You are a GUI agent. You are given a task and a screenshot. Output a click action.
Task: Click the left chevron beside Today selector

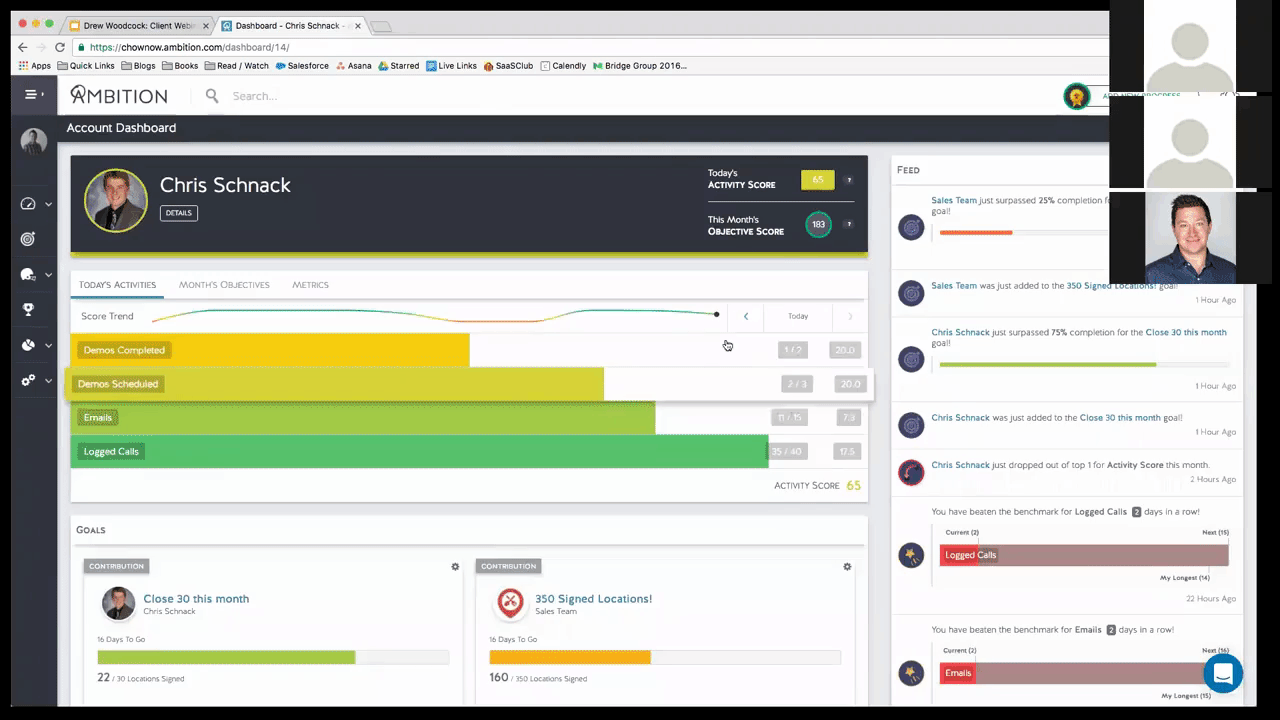click(745, 316)
